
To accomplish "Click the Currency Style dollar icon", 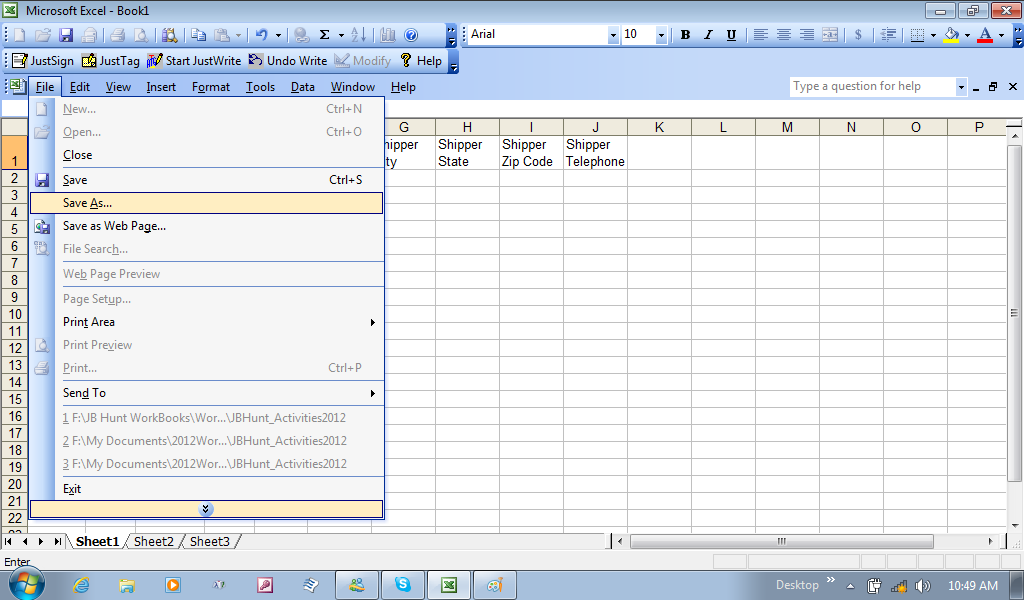I will coord(858,35).
